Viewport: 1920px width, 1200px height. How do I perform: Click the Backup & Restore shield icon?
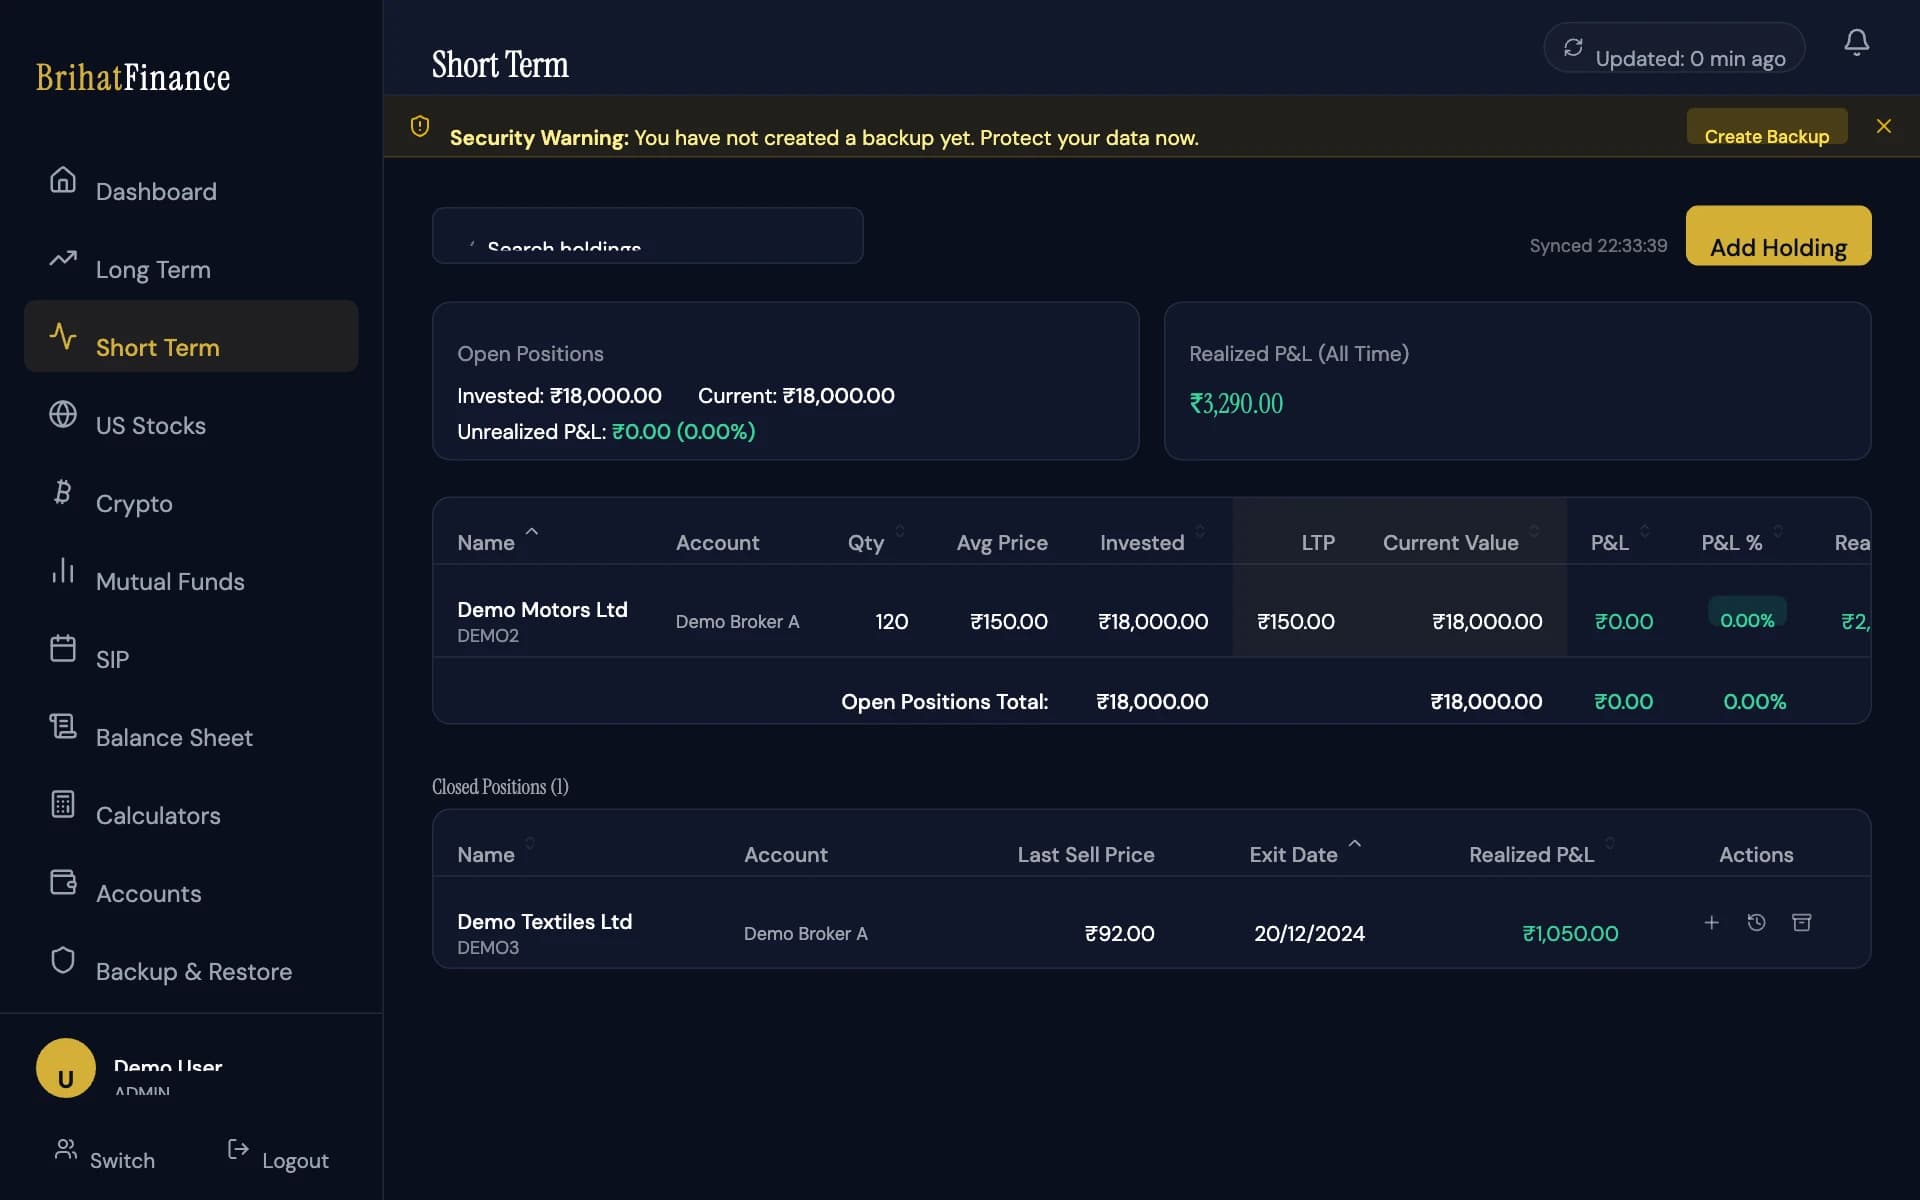(63, 960)
